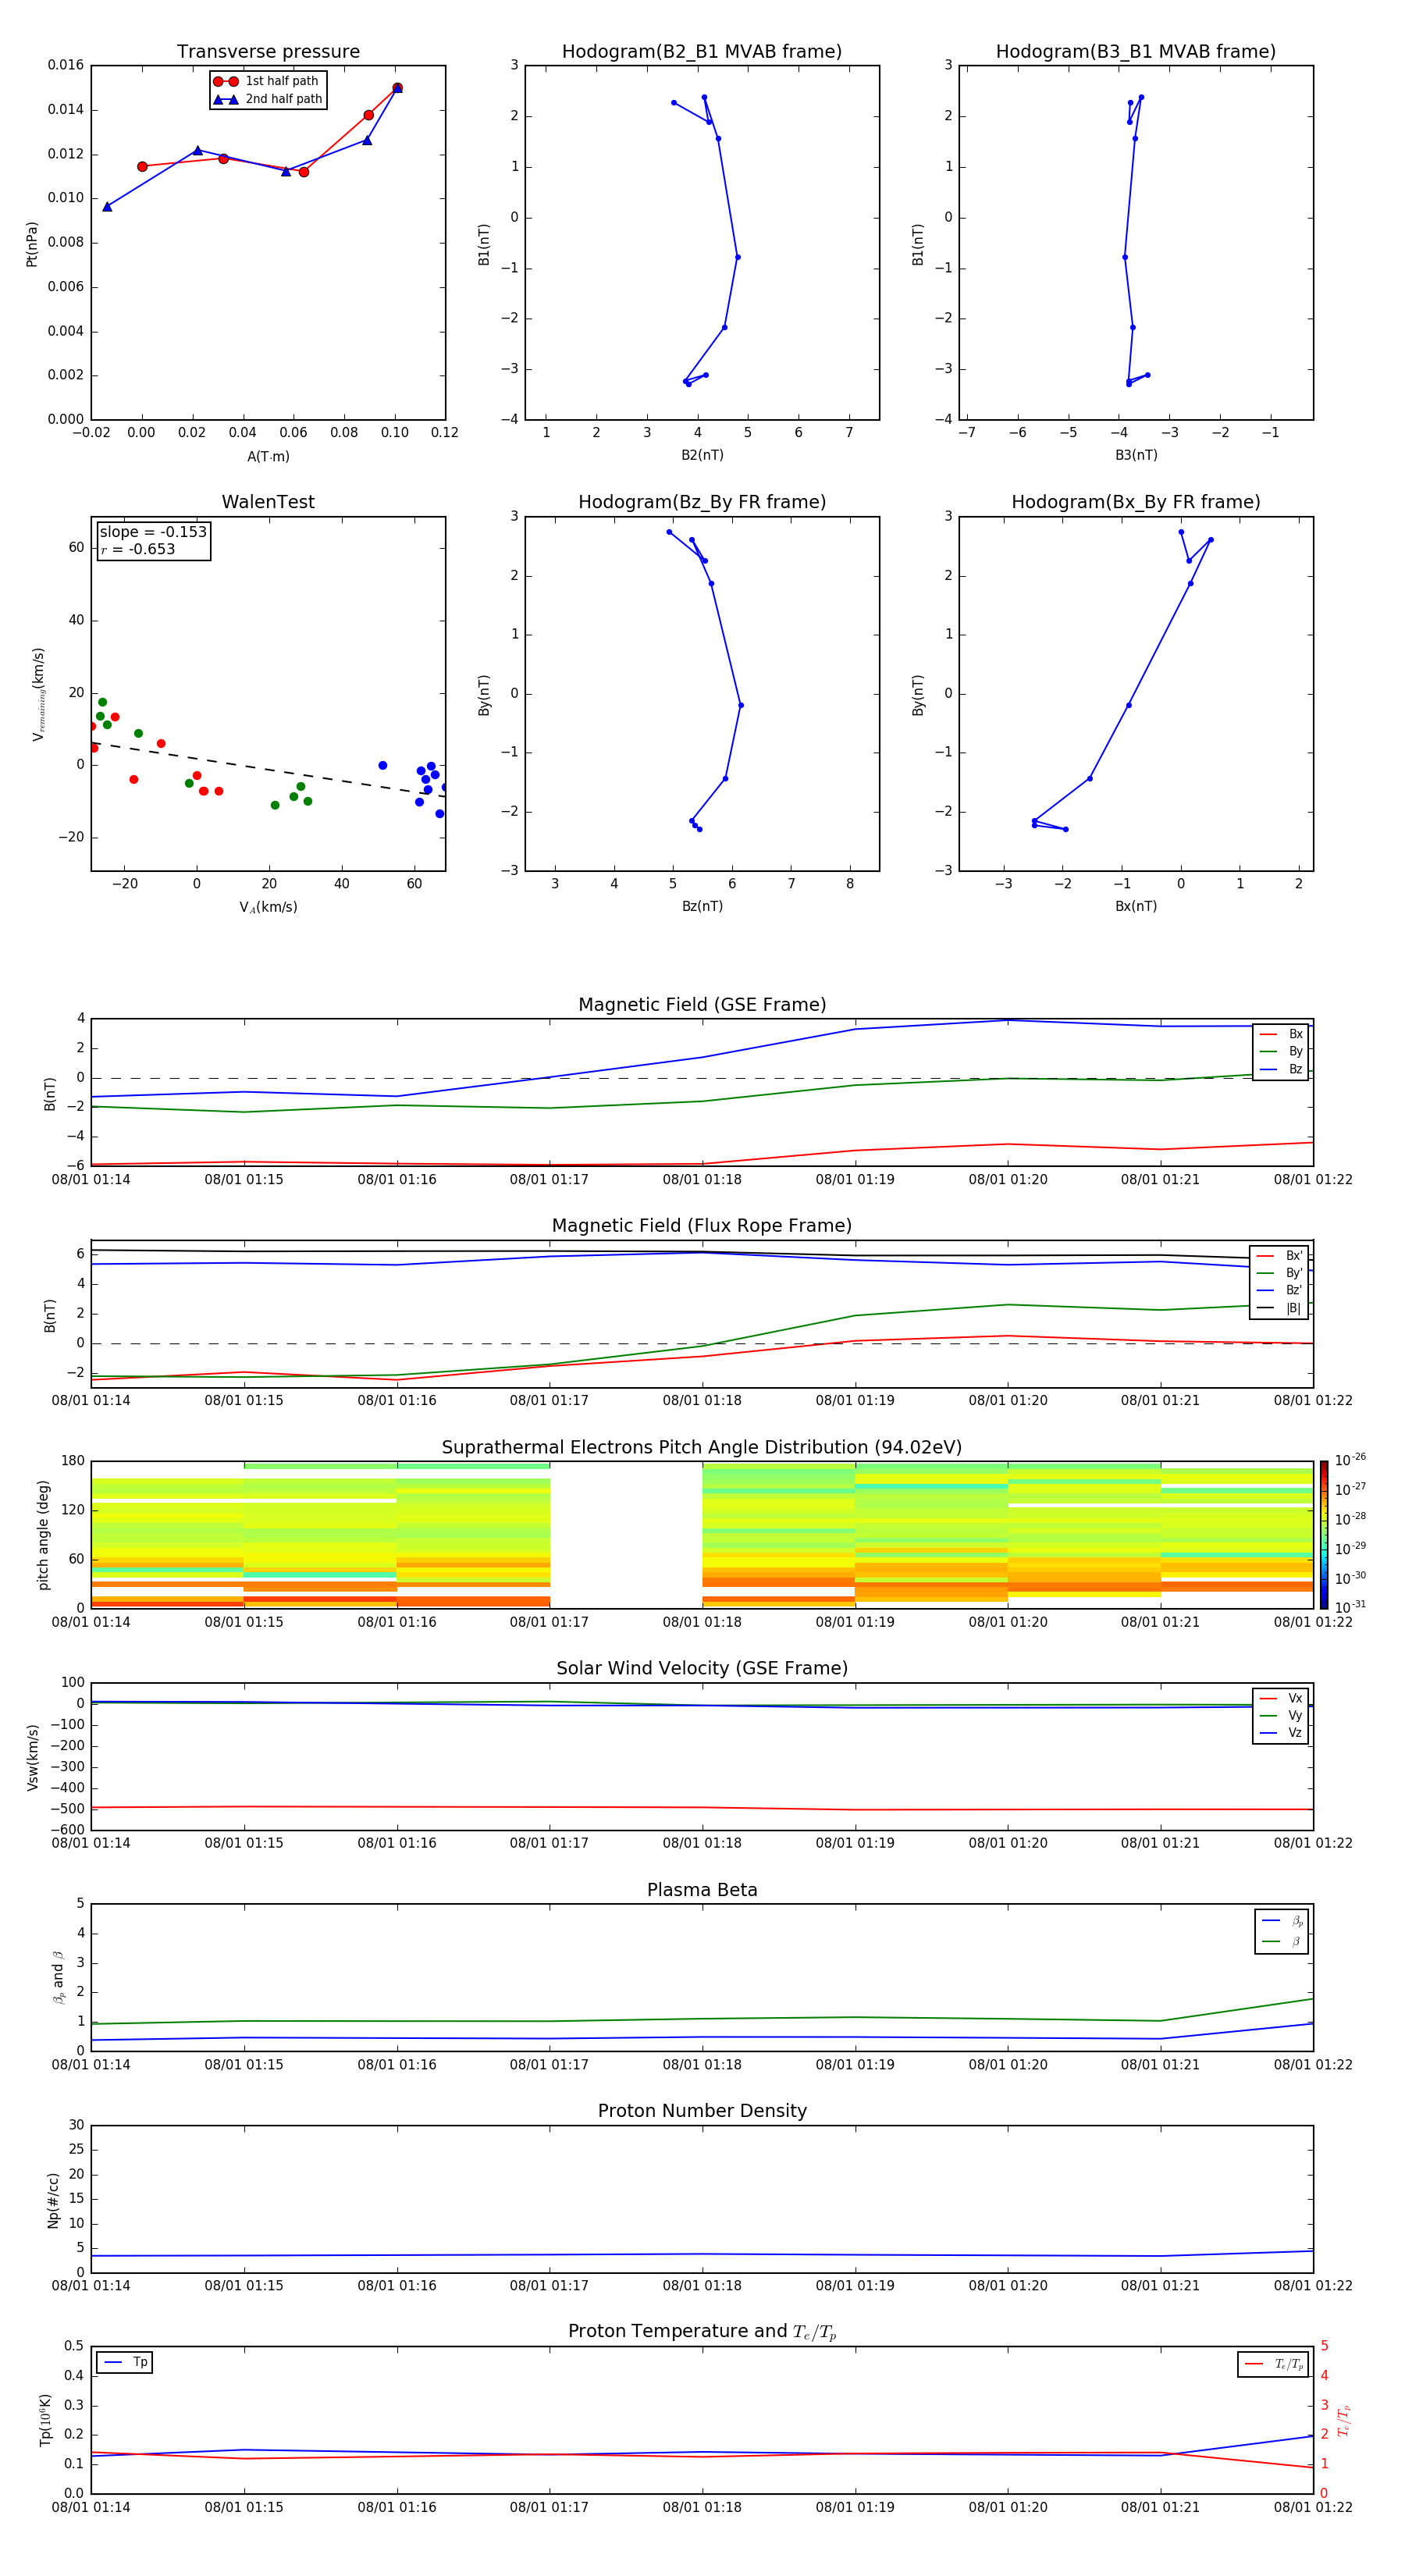Click the 'r = -0.653' annotation

[x=138, y=549]
